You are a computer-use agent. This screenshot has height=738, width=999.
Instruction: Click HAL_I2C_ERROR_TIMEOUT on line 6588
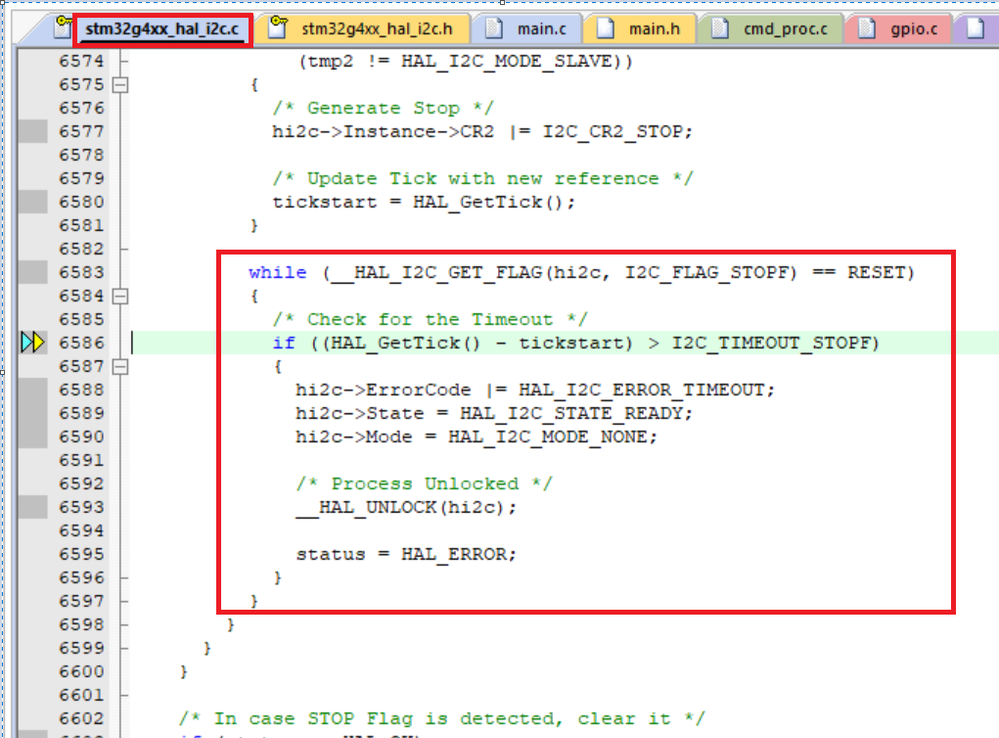[x=640, y=390]
